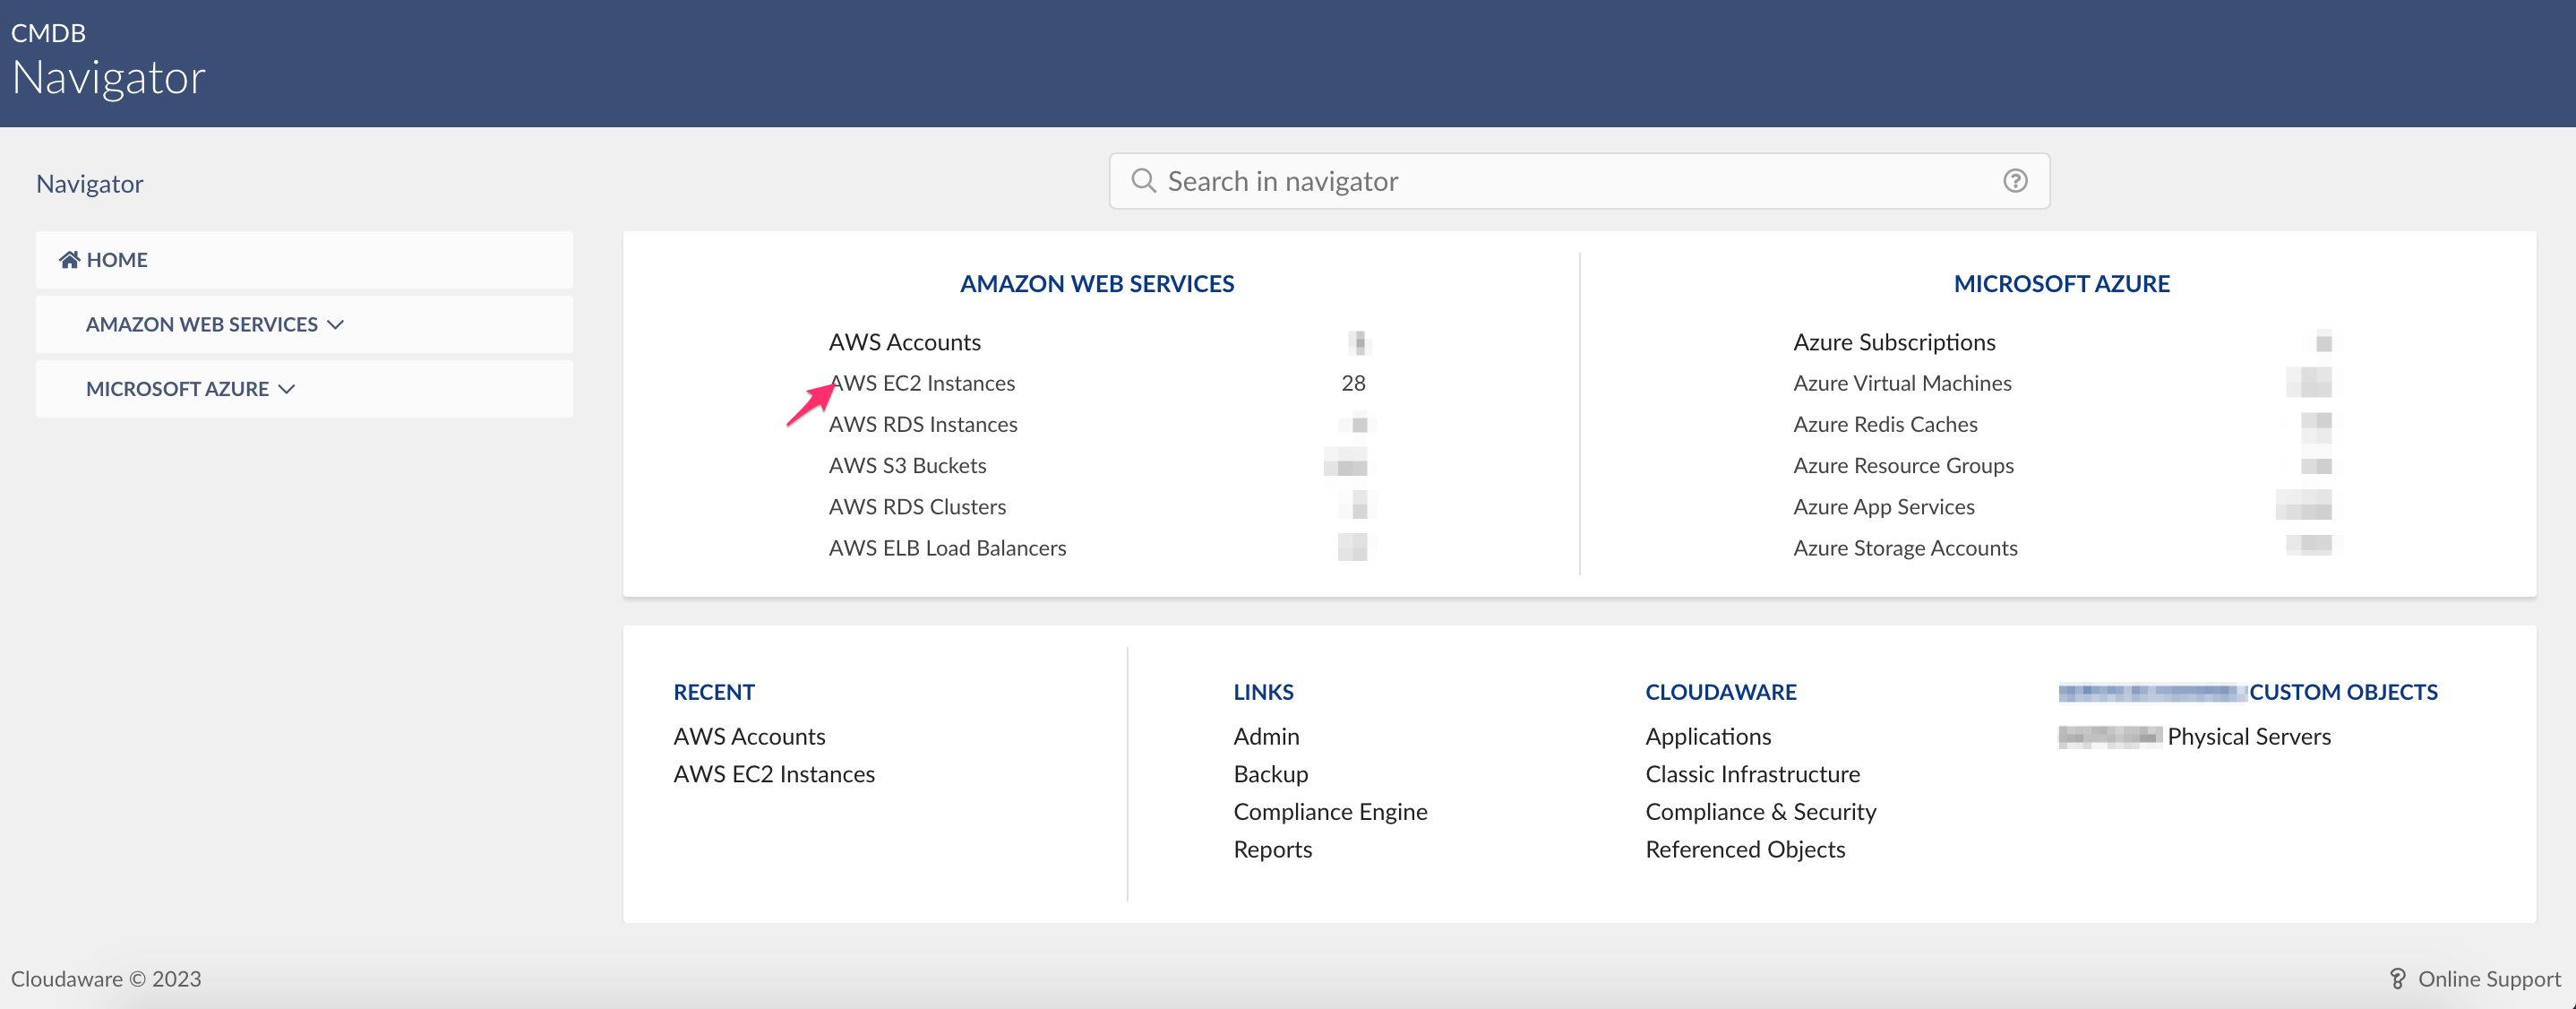Open the Backup link
The height and width of the screenshot is (1009, 2576).
[x=1270, y=774]
